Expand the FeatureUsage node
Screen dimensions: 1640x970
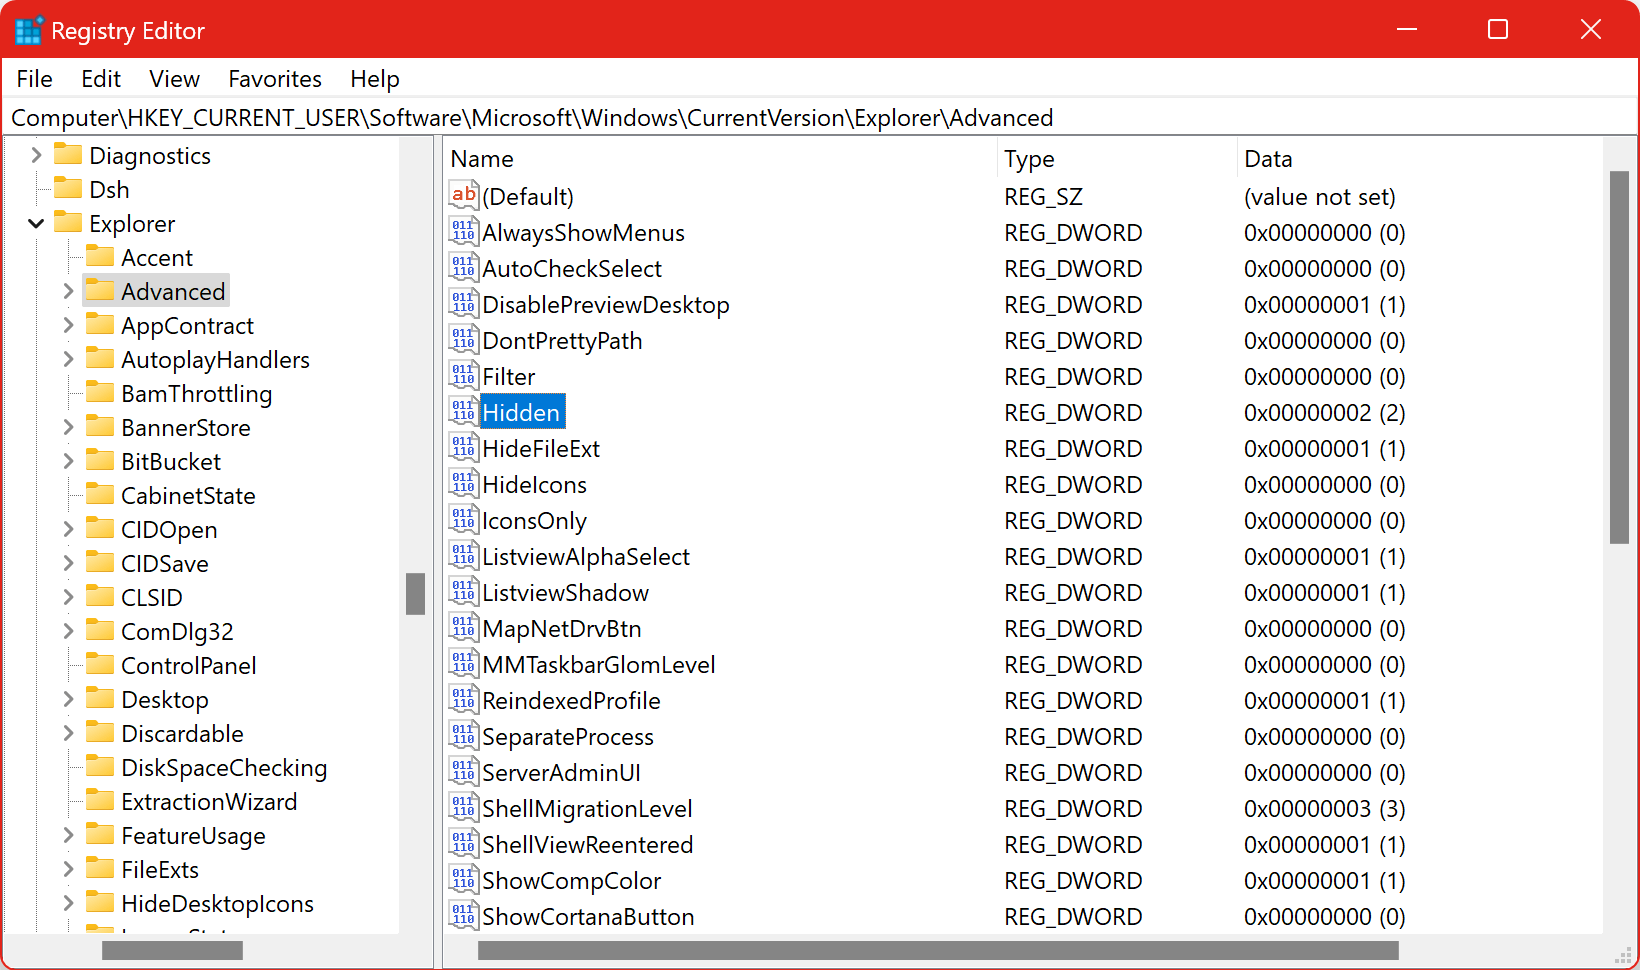point(67,835)
